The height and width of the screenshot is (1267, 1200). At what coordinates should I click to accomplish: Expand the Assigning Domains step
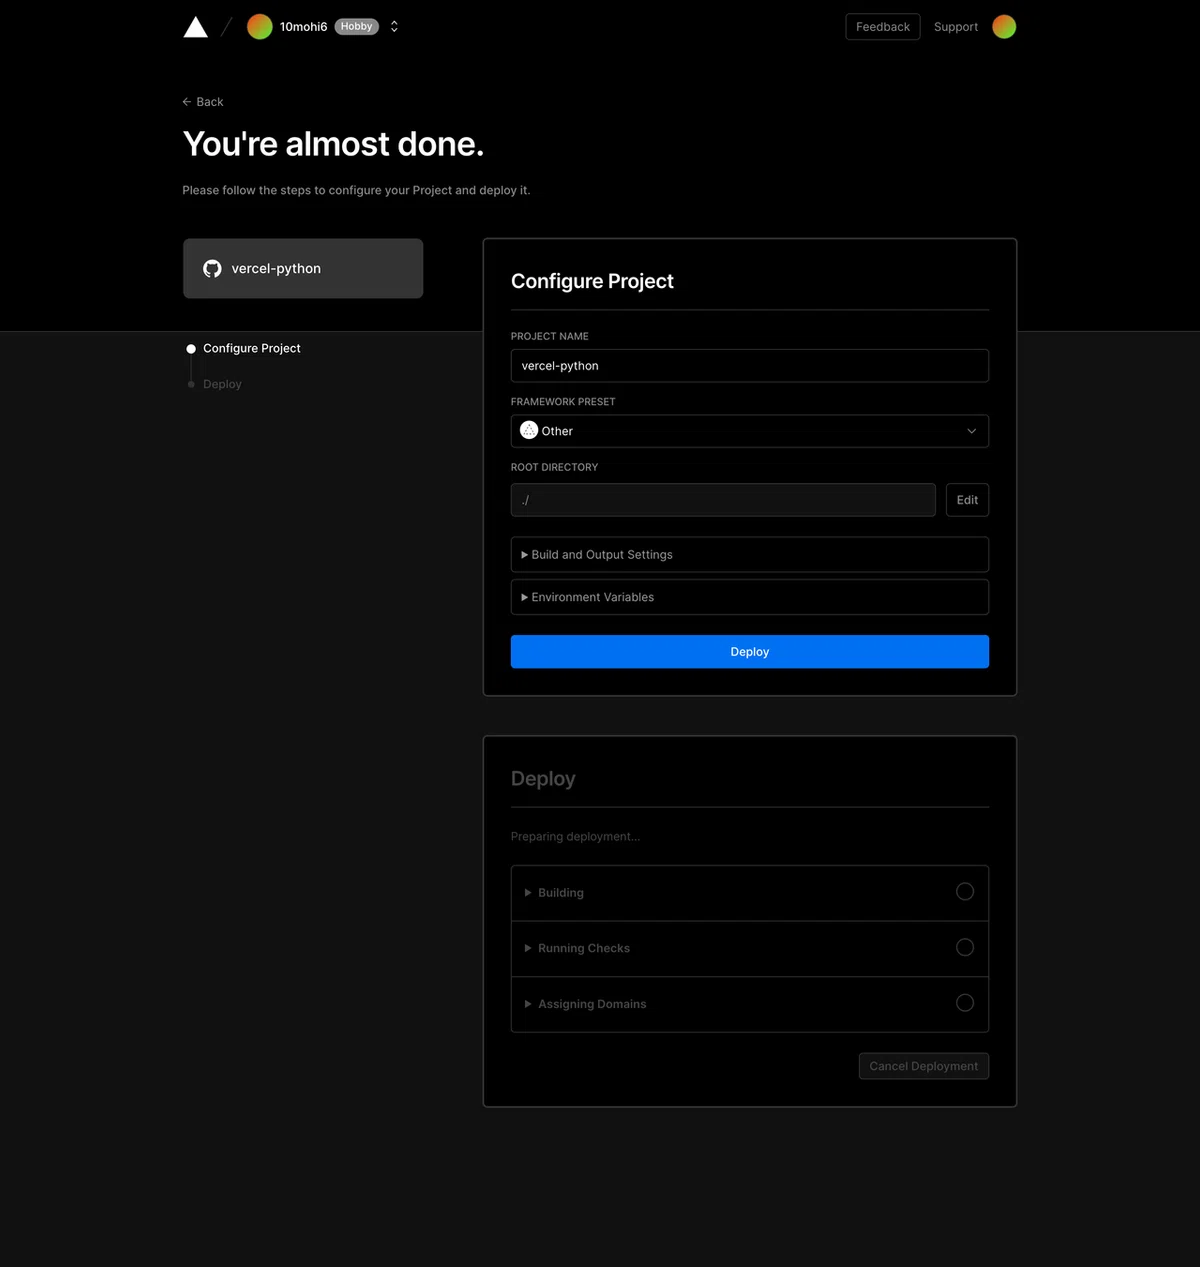point(750,1004)
